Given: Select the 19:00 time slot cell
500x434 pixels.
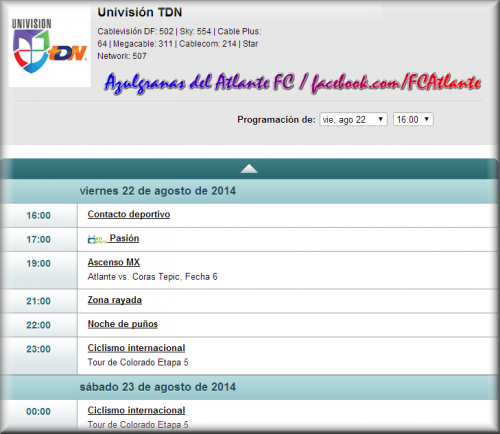Looking at the screenshot, I should click(39, 270).
